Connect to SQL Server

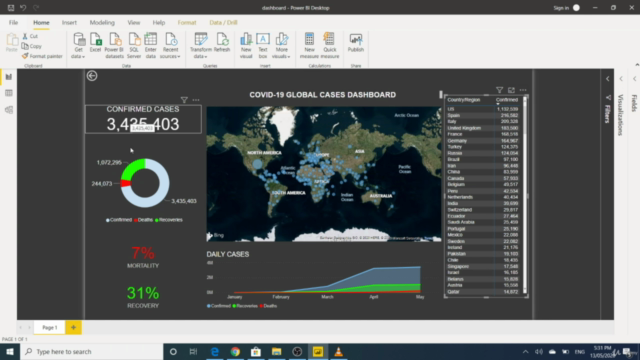[134, 46]
